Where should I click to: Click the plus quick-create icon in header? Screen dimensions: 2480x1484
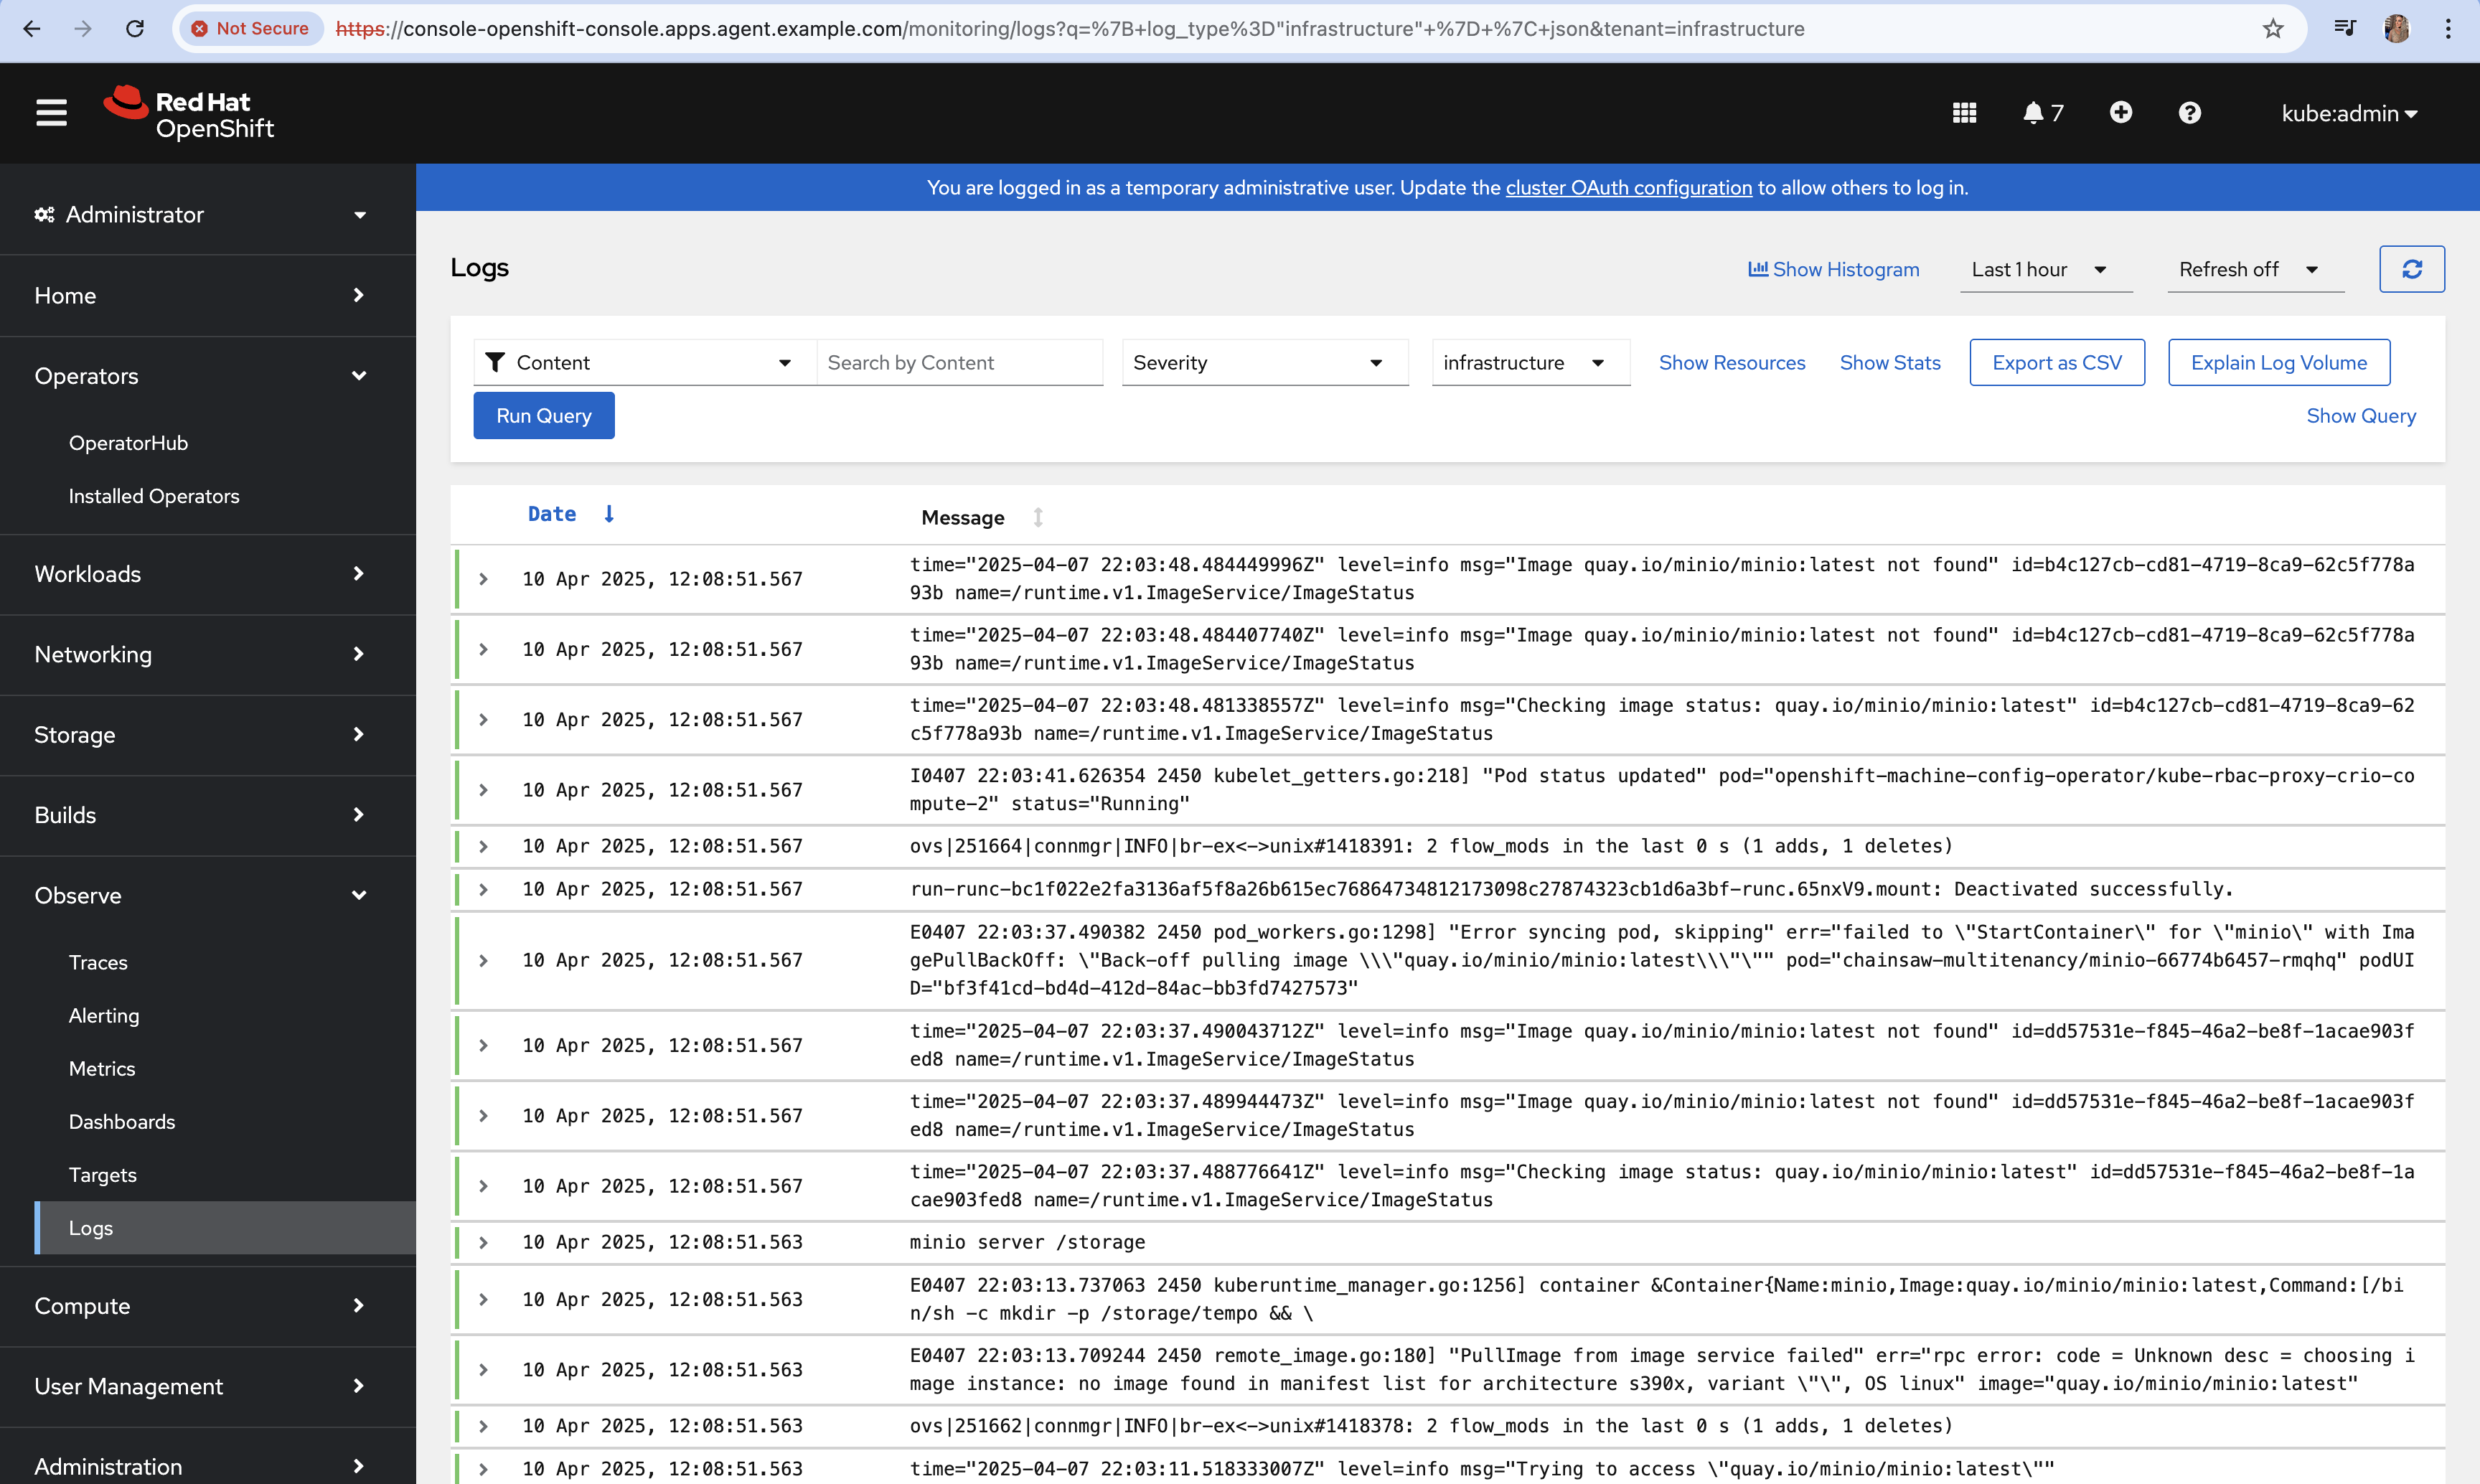click(x=2120, y=113)
